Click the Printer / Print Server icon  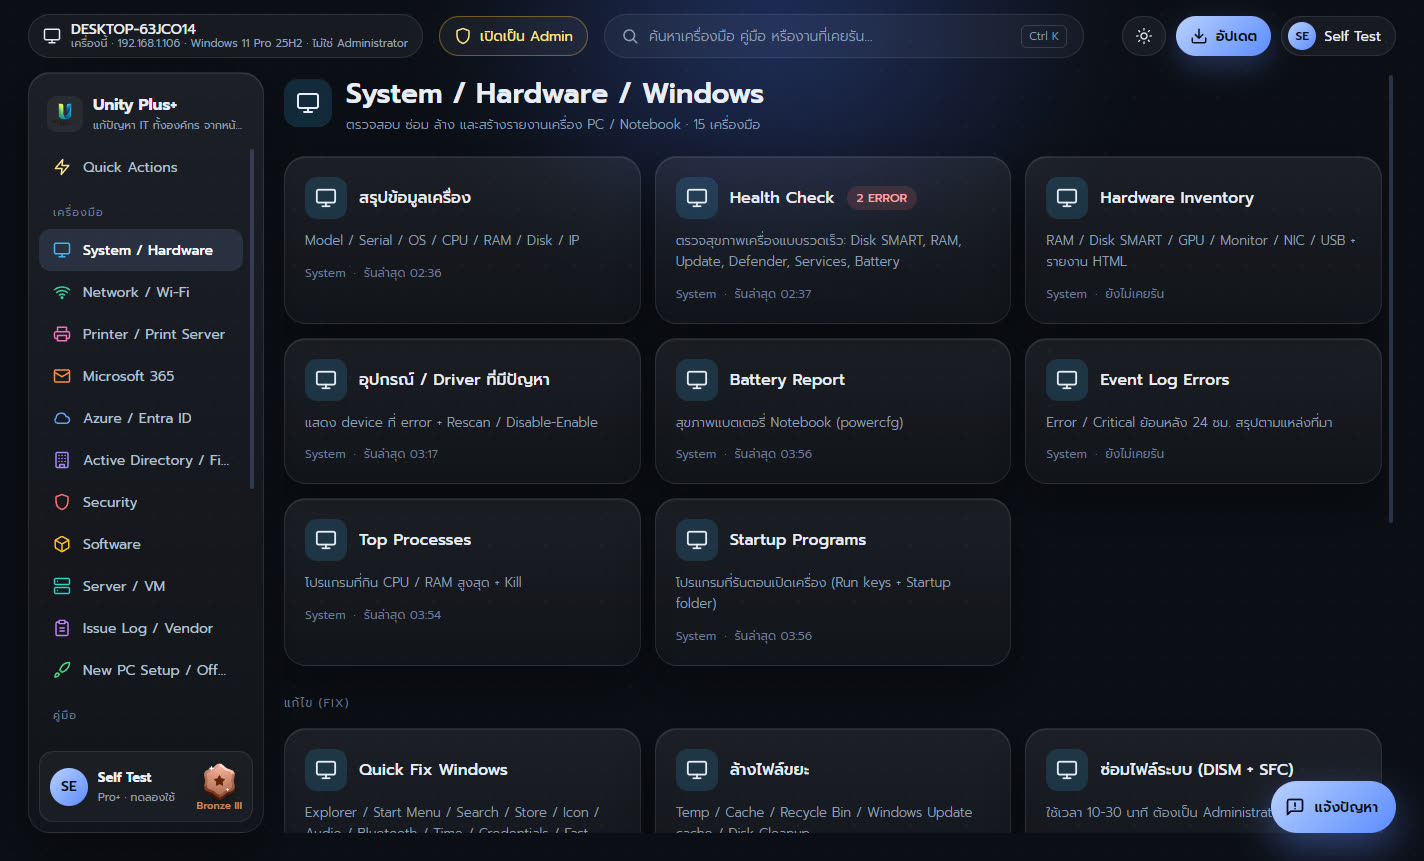(62, 334)
